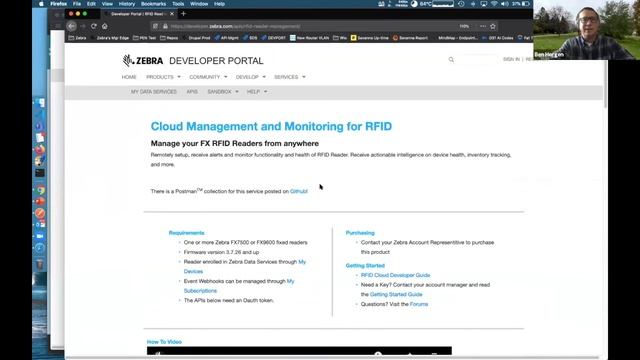
Task: Click the Time Machine clock icon in menu bar
Action: click(461, 4)
